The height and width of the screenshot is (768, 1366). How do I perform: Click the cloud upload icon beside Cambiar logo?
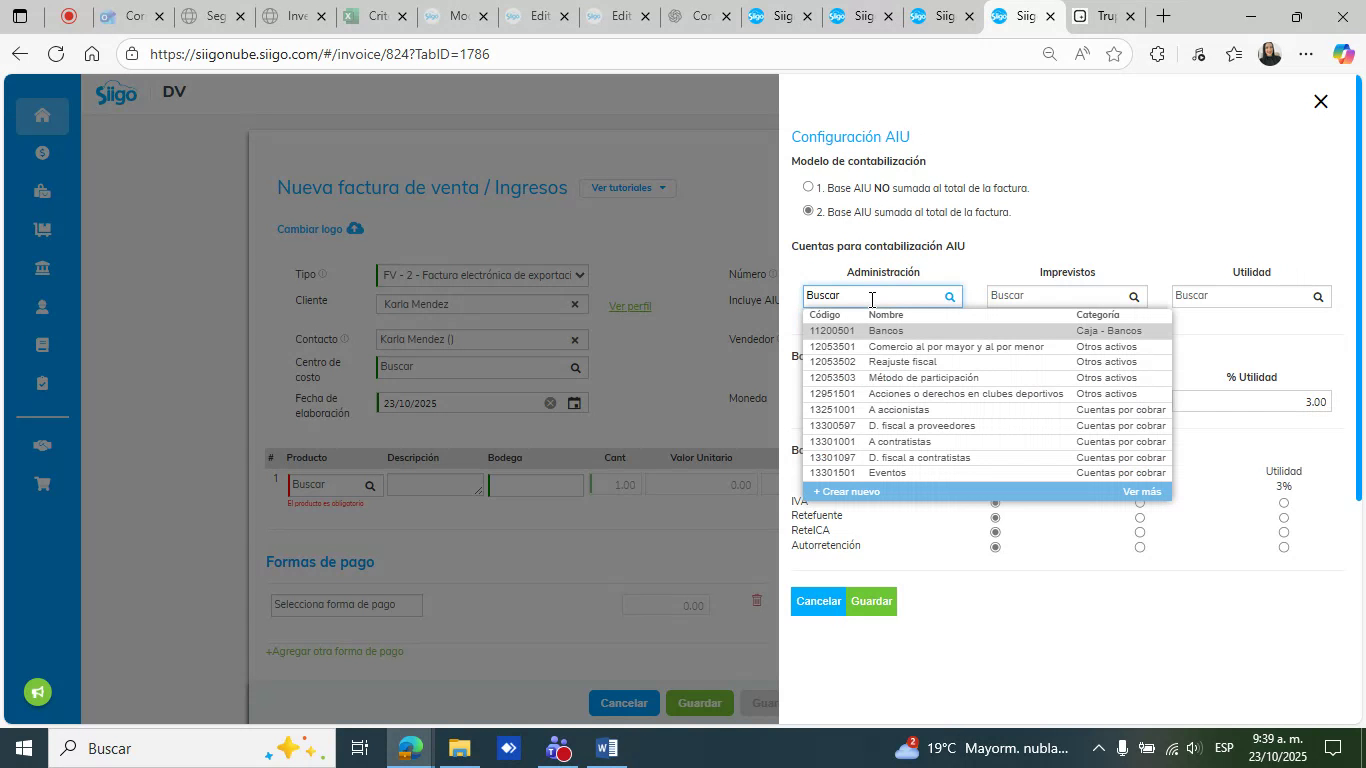click(x=355, y=229)
